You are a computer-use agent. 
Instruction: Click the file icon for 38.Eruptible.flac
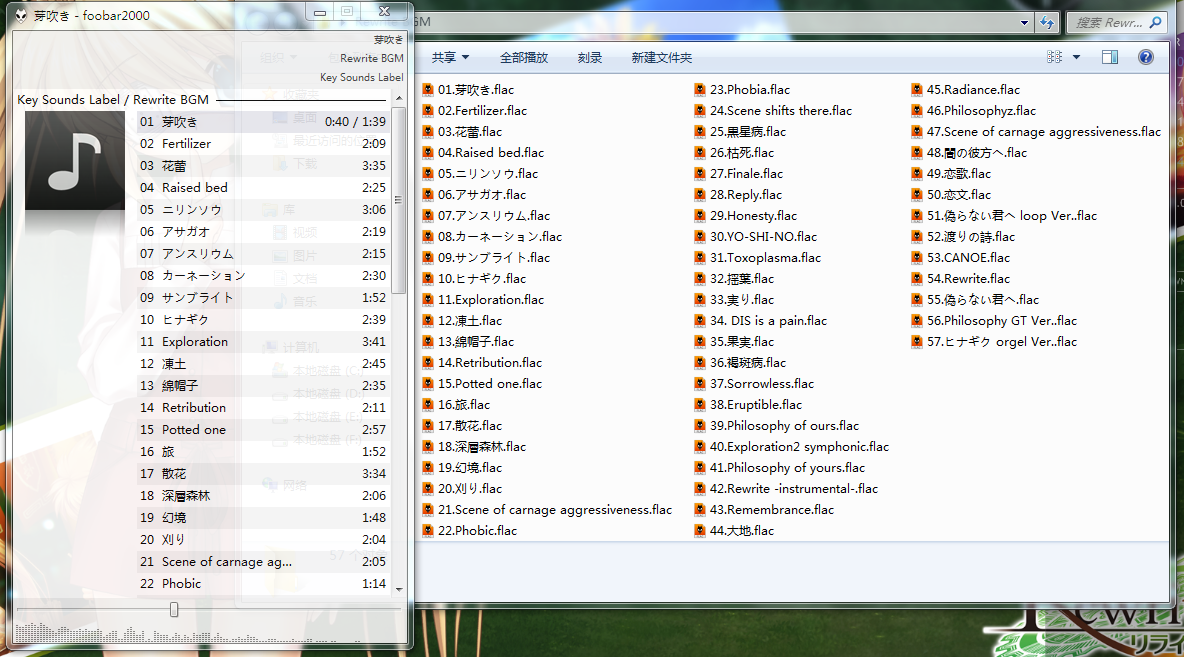(701, 405)
